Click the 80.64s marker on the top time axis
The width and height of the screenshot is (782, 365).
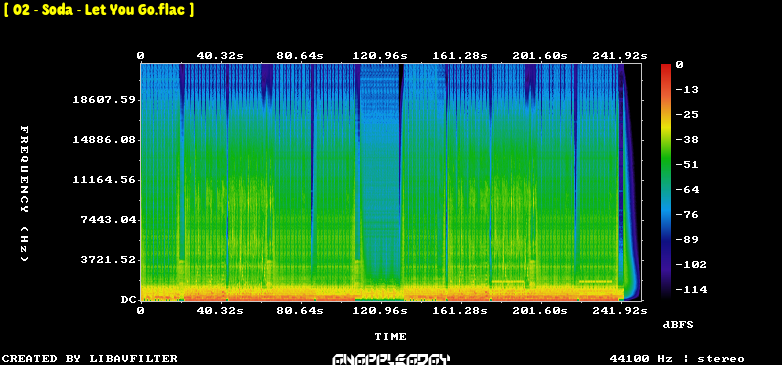coord(300,55)
